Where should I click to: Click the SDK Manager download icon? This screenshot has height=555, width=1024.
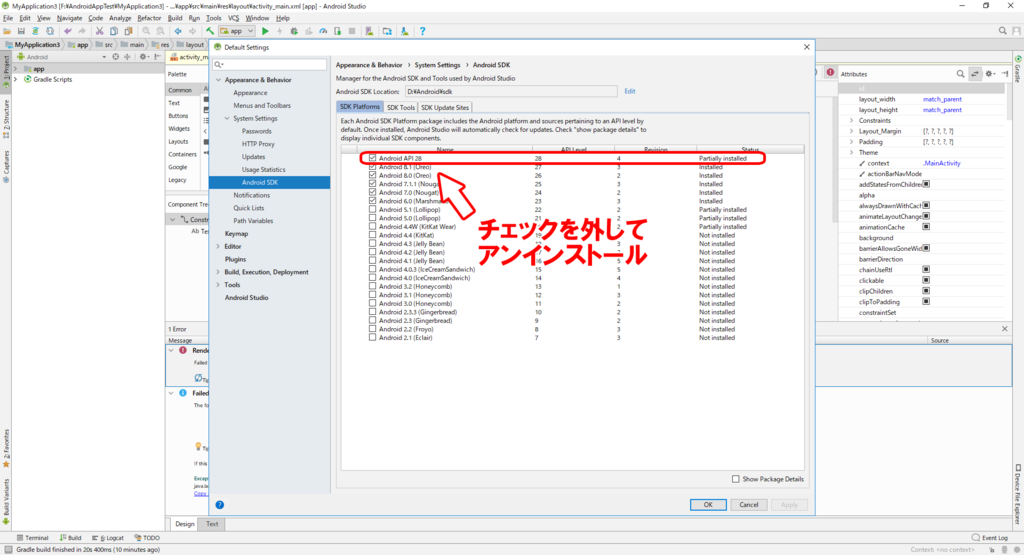[x=404, y=31]
